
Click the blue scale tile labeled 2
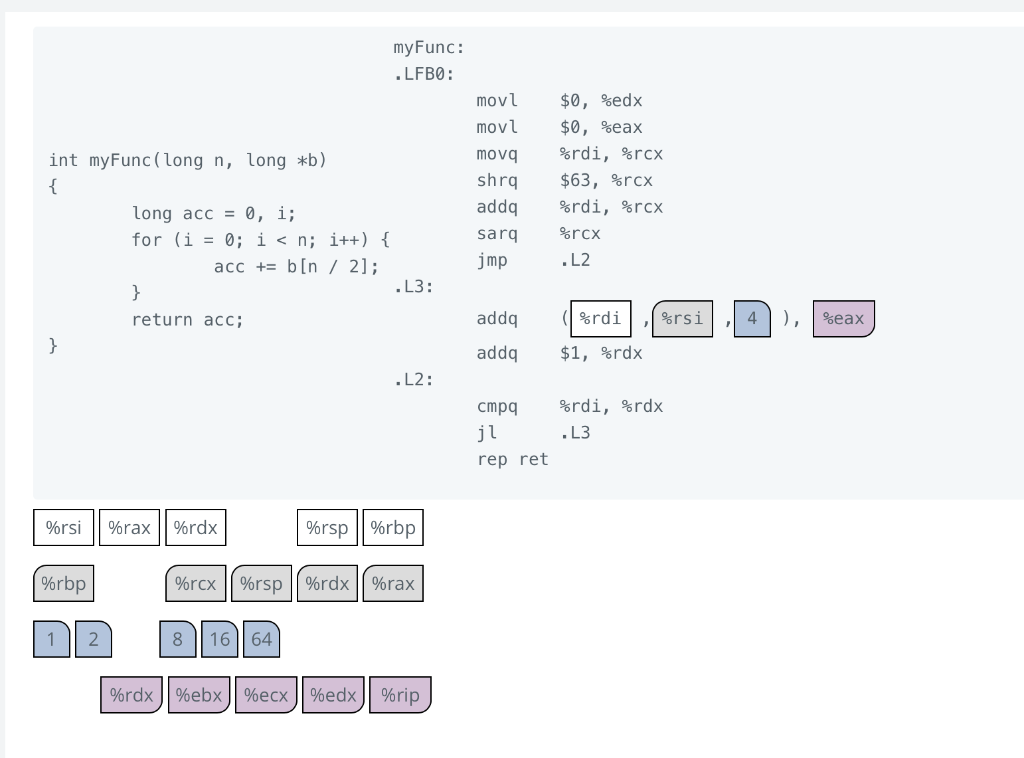pyautogui.click(x=93, y=639)
